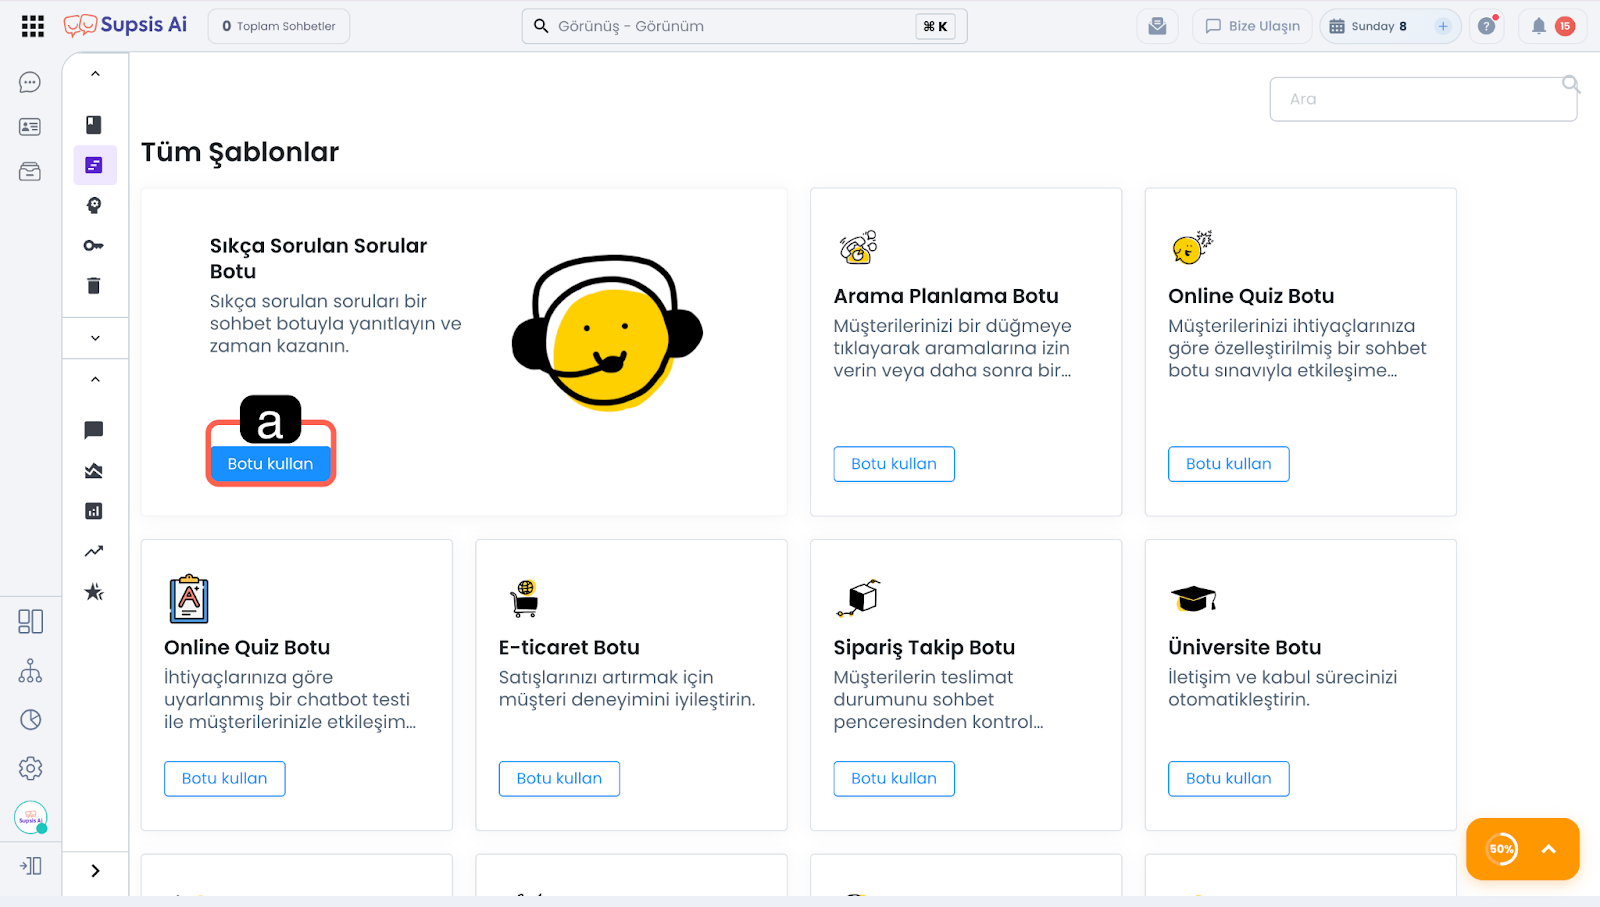Expand the downward chevron in secondary sidebar
Viewport: 1600px width, 907px height.
pyautogui.click(x=95, y=338)
